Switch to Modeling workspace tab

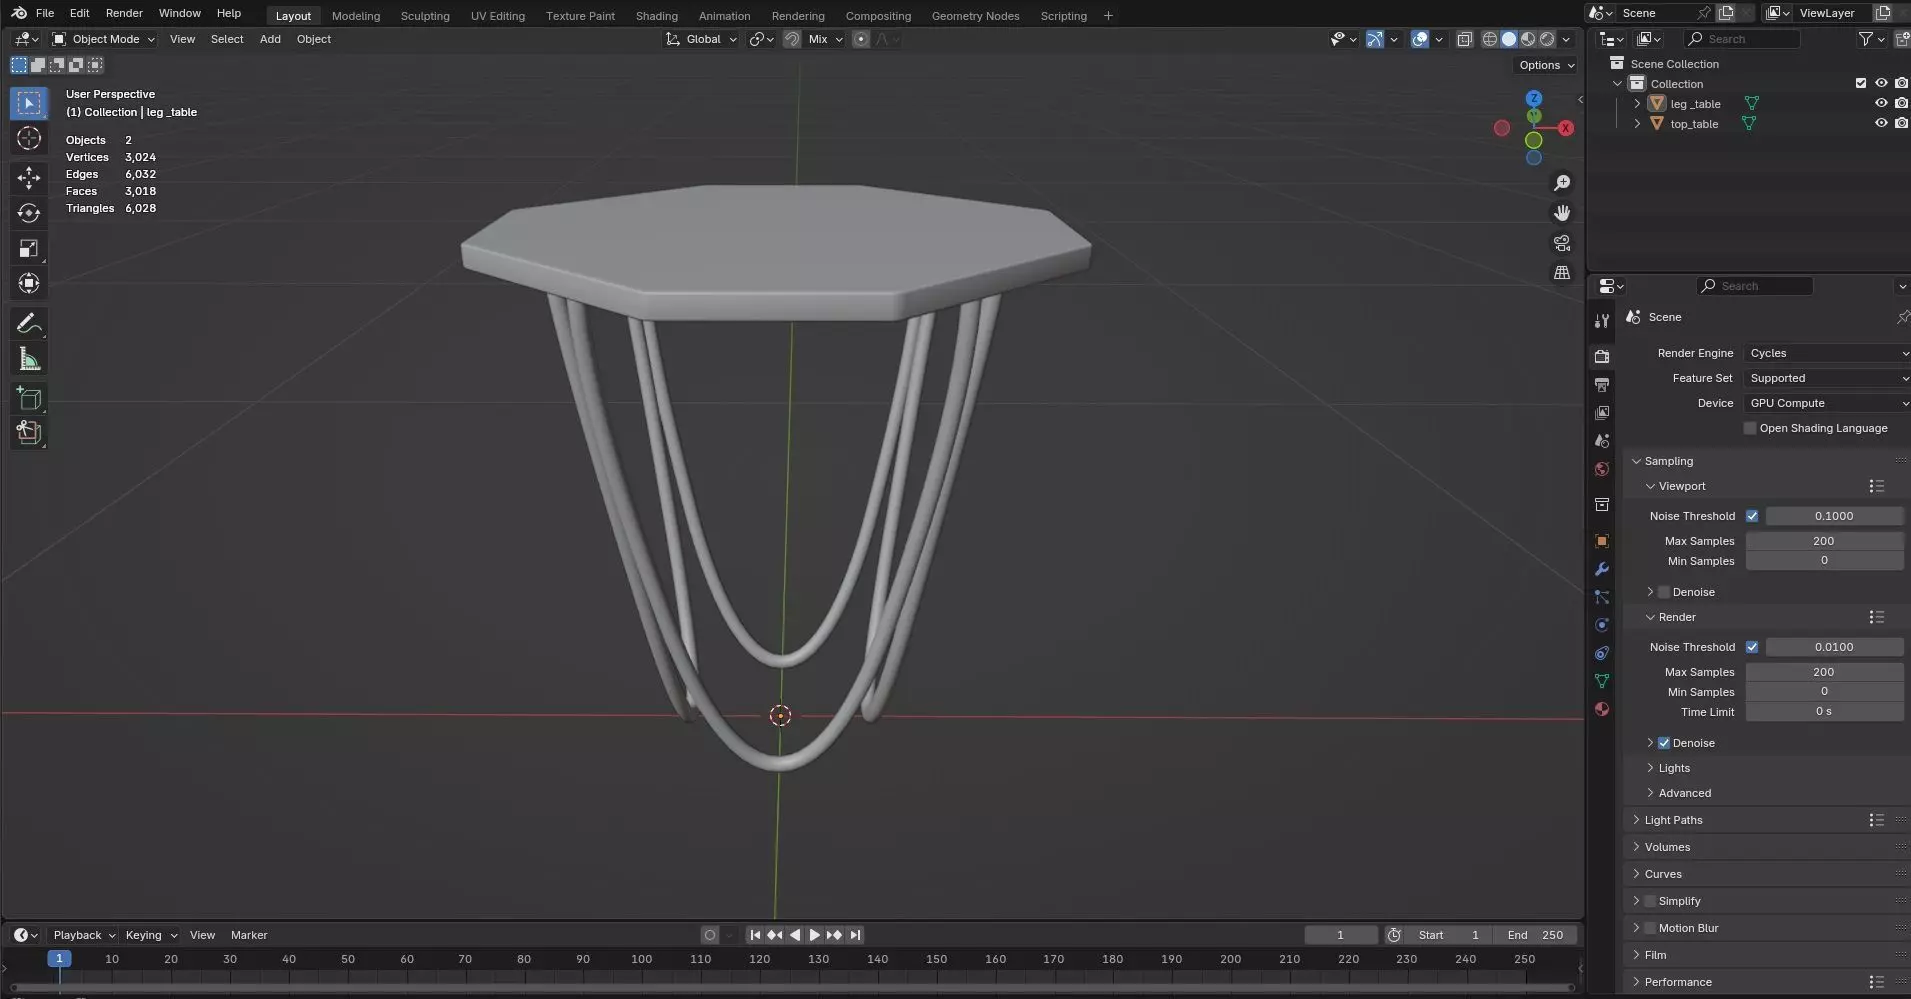click(x=356, y=16)
